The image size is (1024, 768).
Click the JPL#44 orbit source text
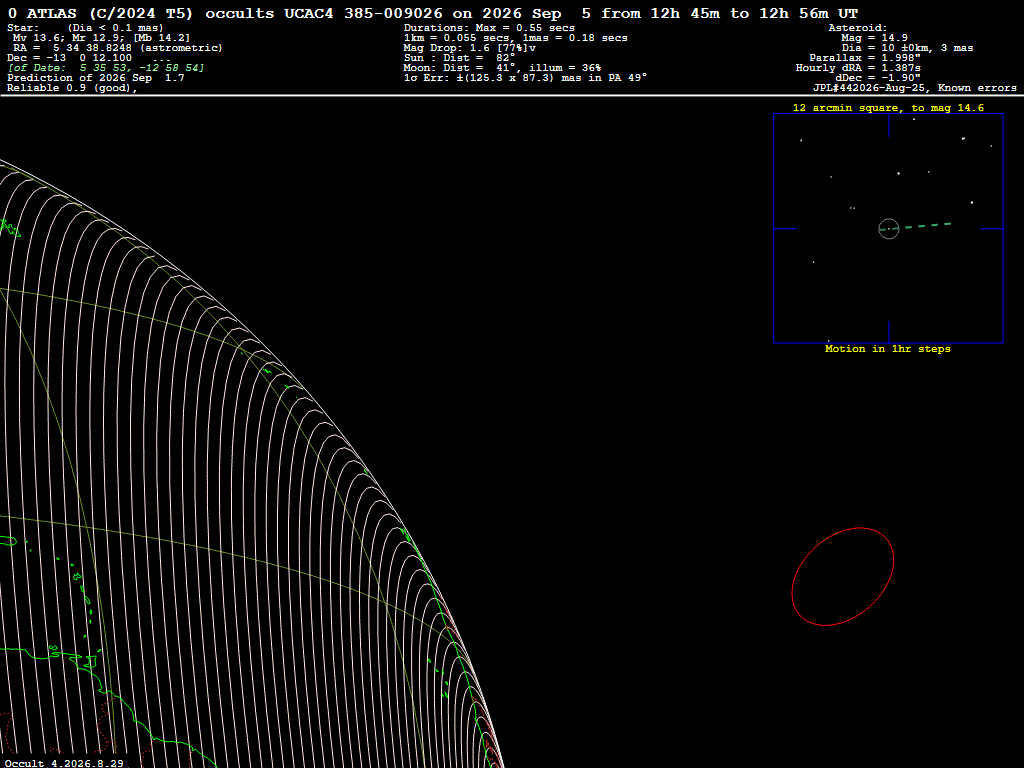coord(914,88)
